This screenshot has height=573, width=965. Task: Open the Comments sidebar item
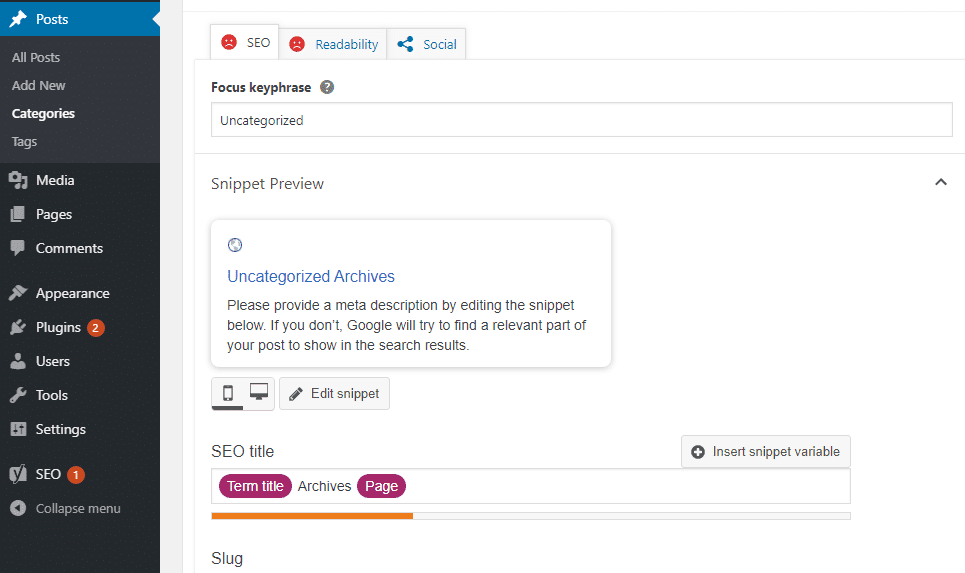pos(69,248)
